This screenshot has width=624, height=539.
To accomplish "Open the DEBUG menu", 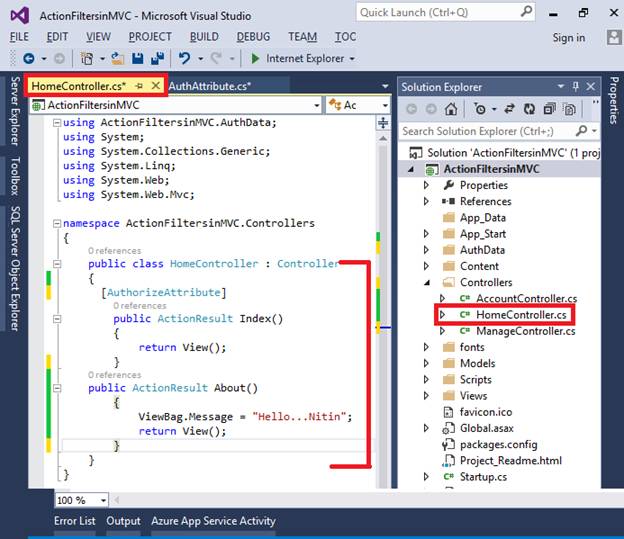I will tap(253, 37).
